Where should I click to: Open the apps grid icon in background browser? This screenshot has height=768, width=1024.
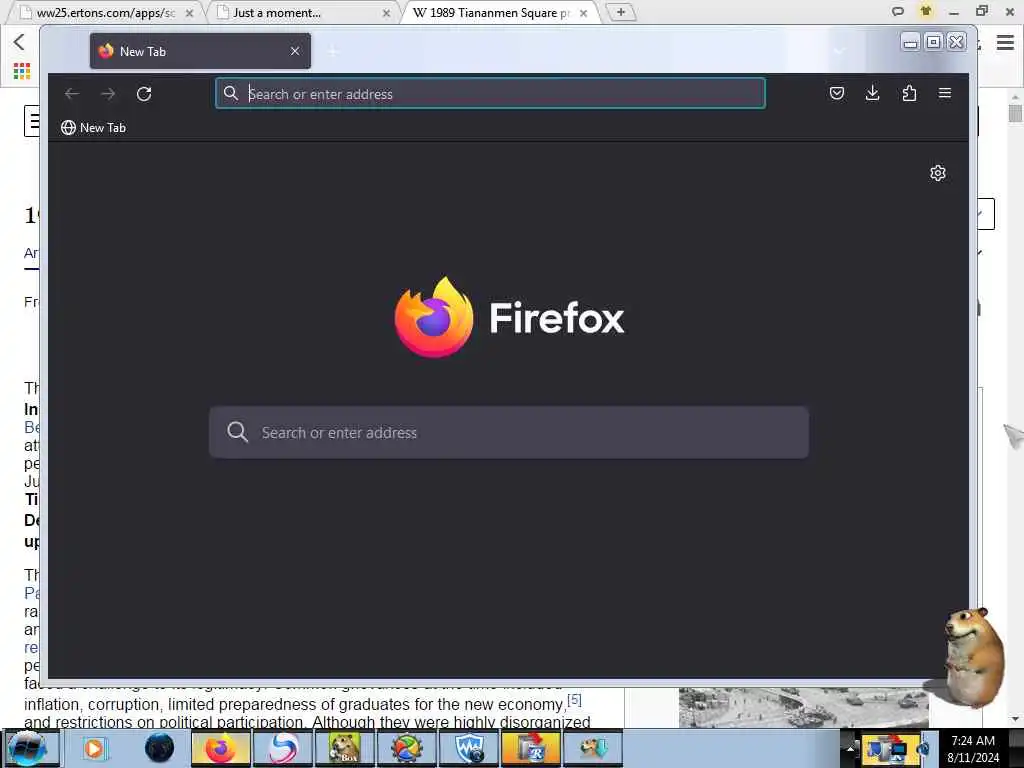click(x=22, y=71)
